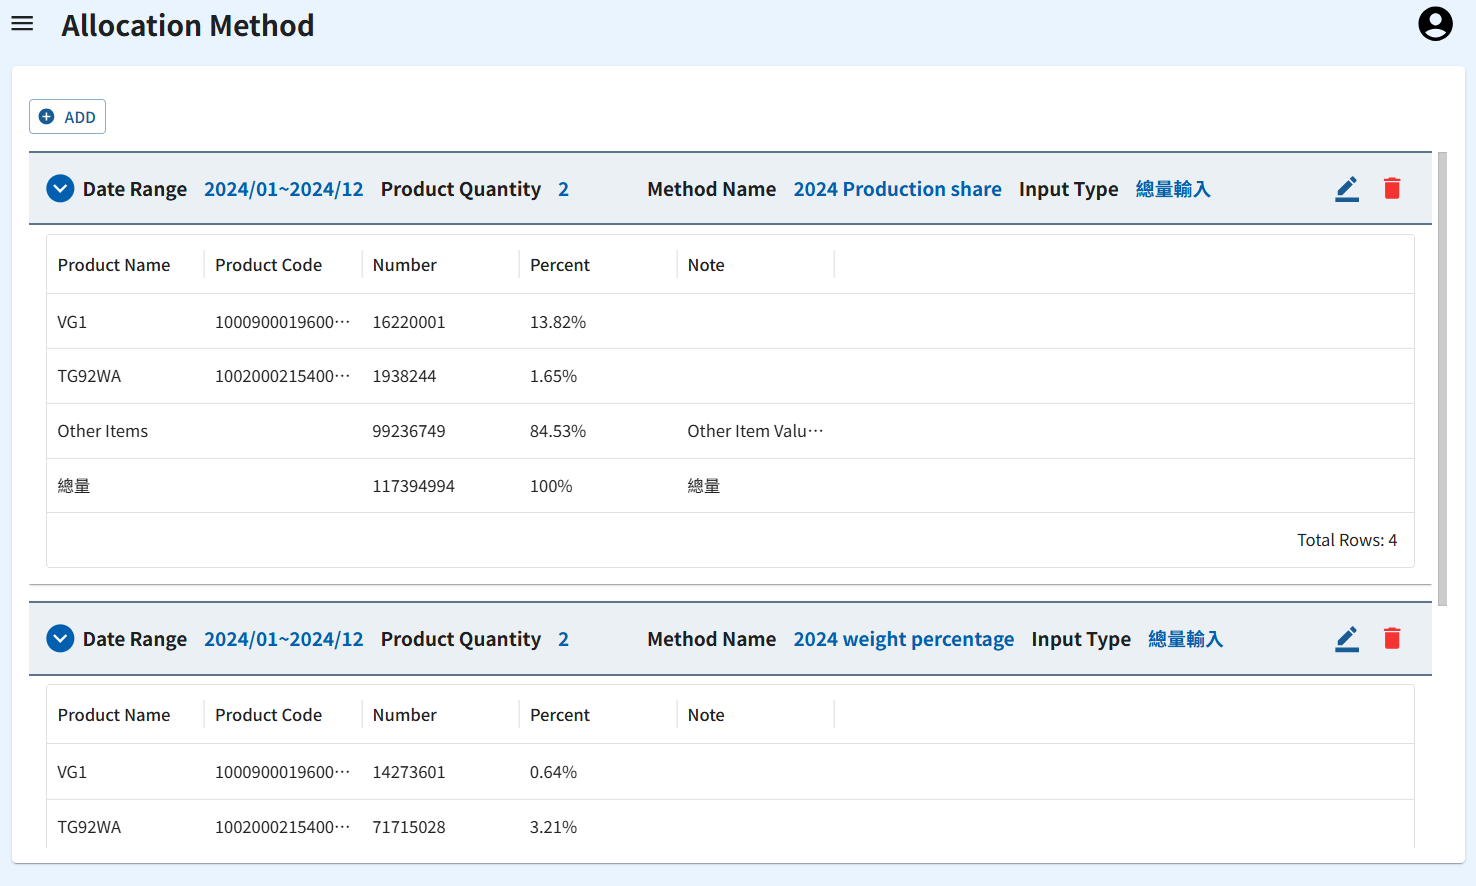Click the Number header in second table
Screen dimensions: 1476x886
(404, 715)
